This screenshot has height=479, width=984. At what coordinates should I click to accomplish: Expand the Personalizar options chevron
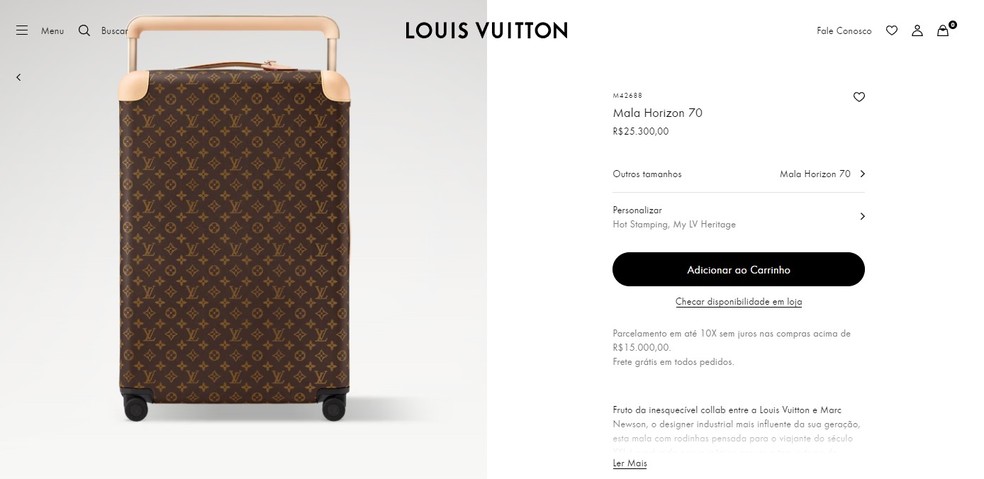click(862, 216)
